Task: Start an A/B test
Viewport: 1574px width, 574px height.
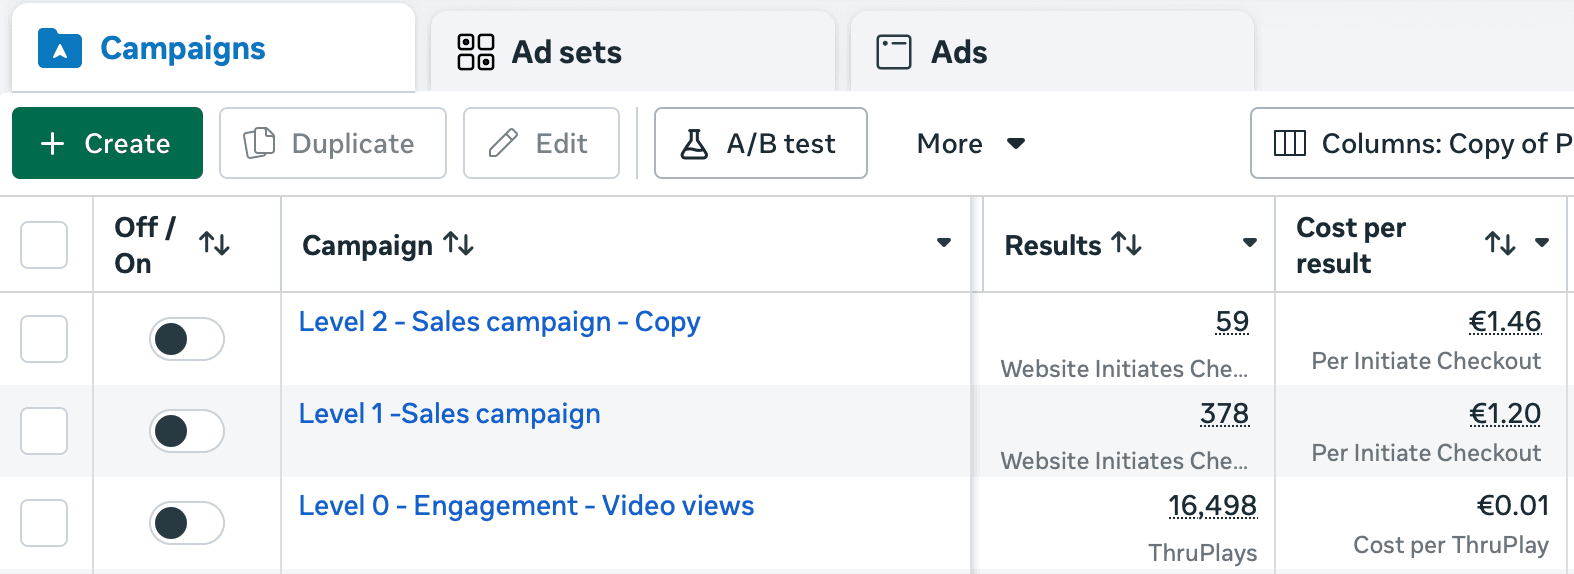Action: coord(760,143)
